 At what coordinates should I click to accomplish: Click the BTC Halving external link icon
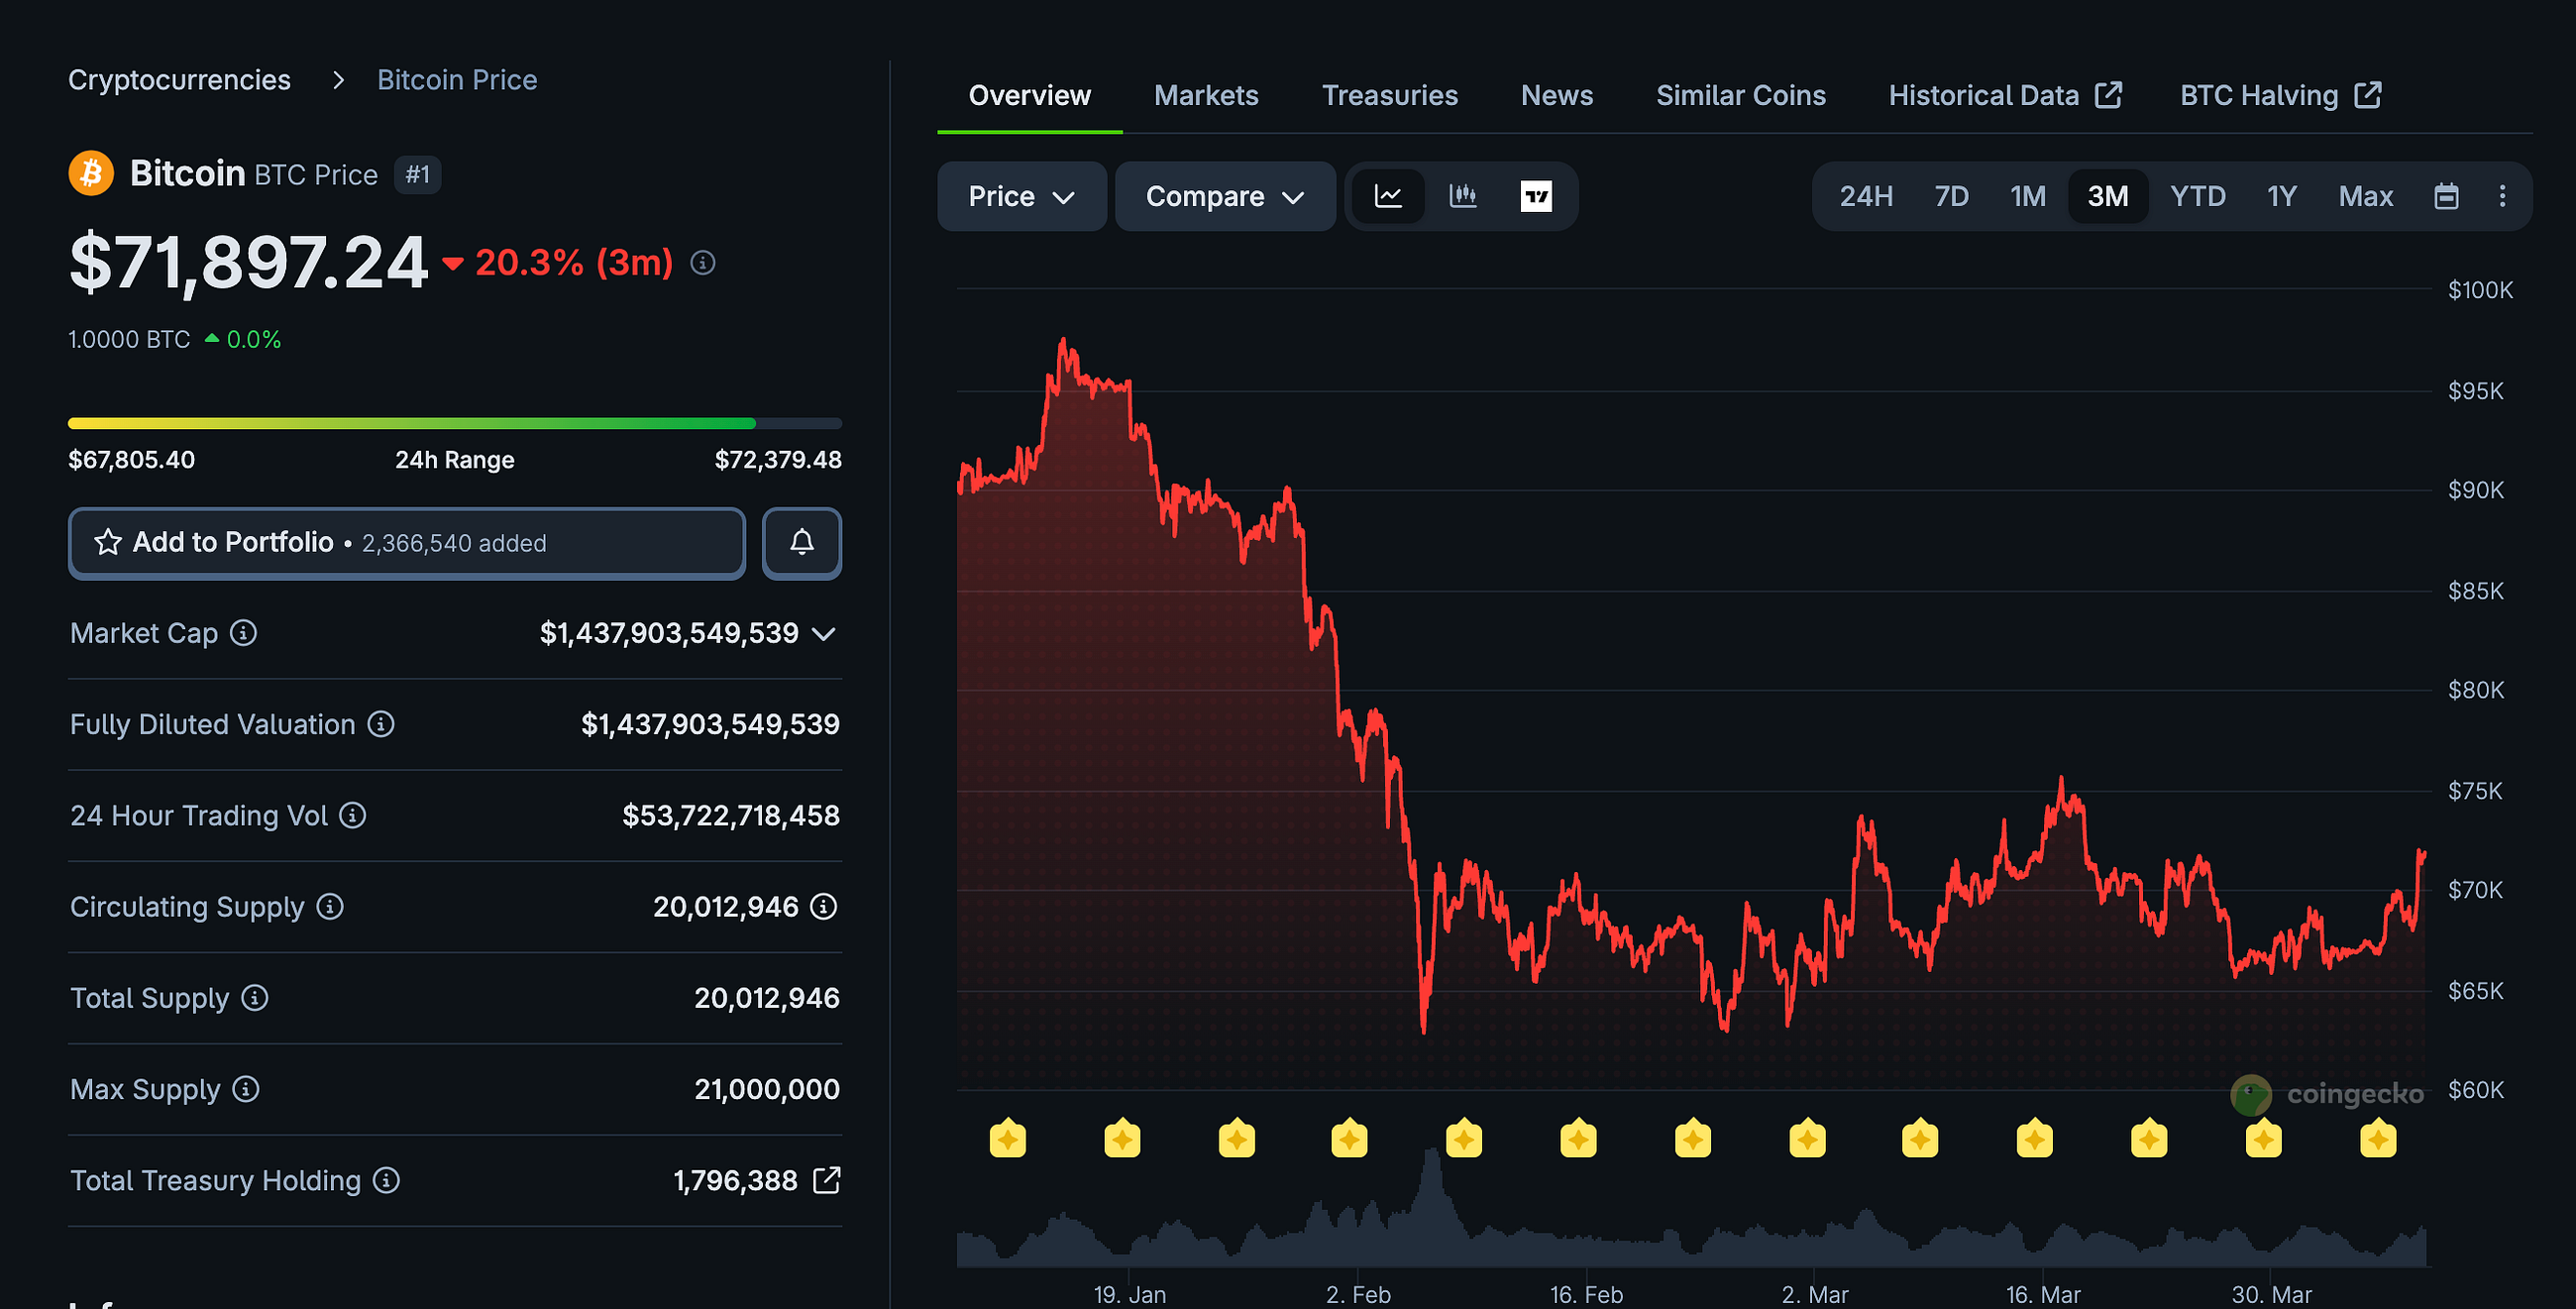click(2368, 95)
